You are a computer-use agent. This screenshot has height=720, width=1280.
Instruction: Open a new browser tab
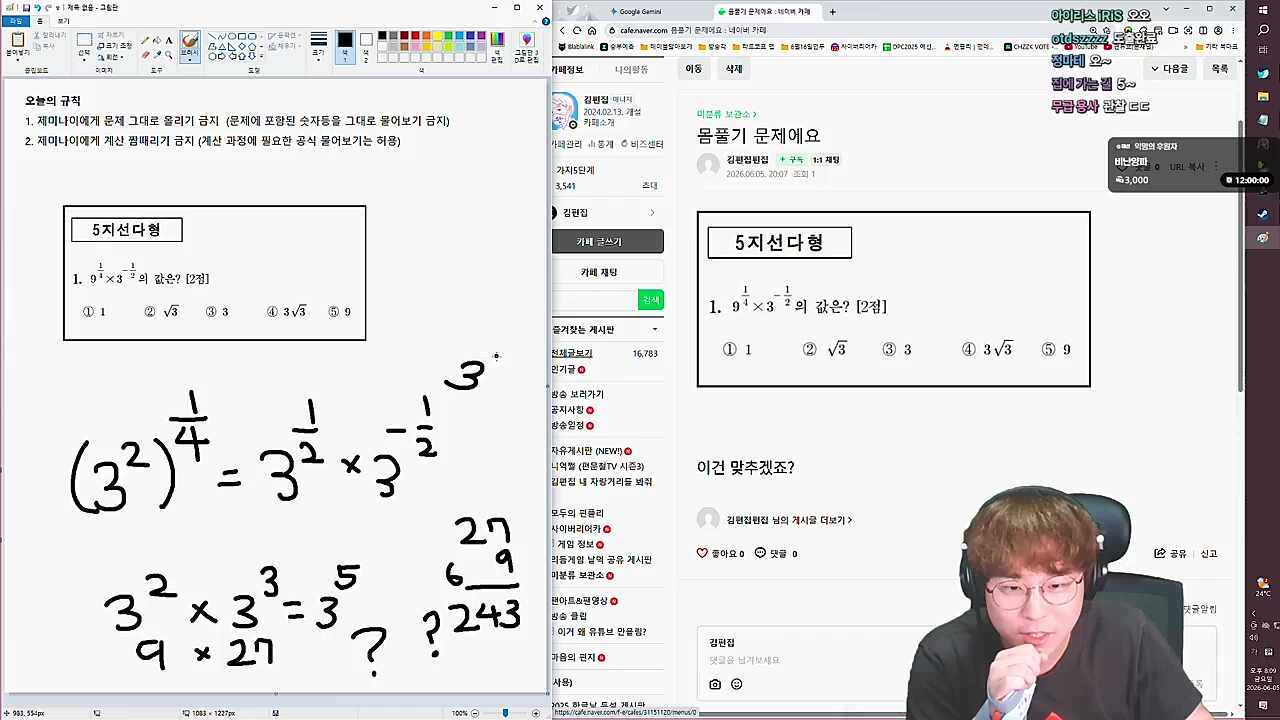click(832, 12)
